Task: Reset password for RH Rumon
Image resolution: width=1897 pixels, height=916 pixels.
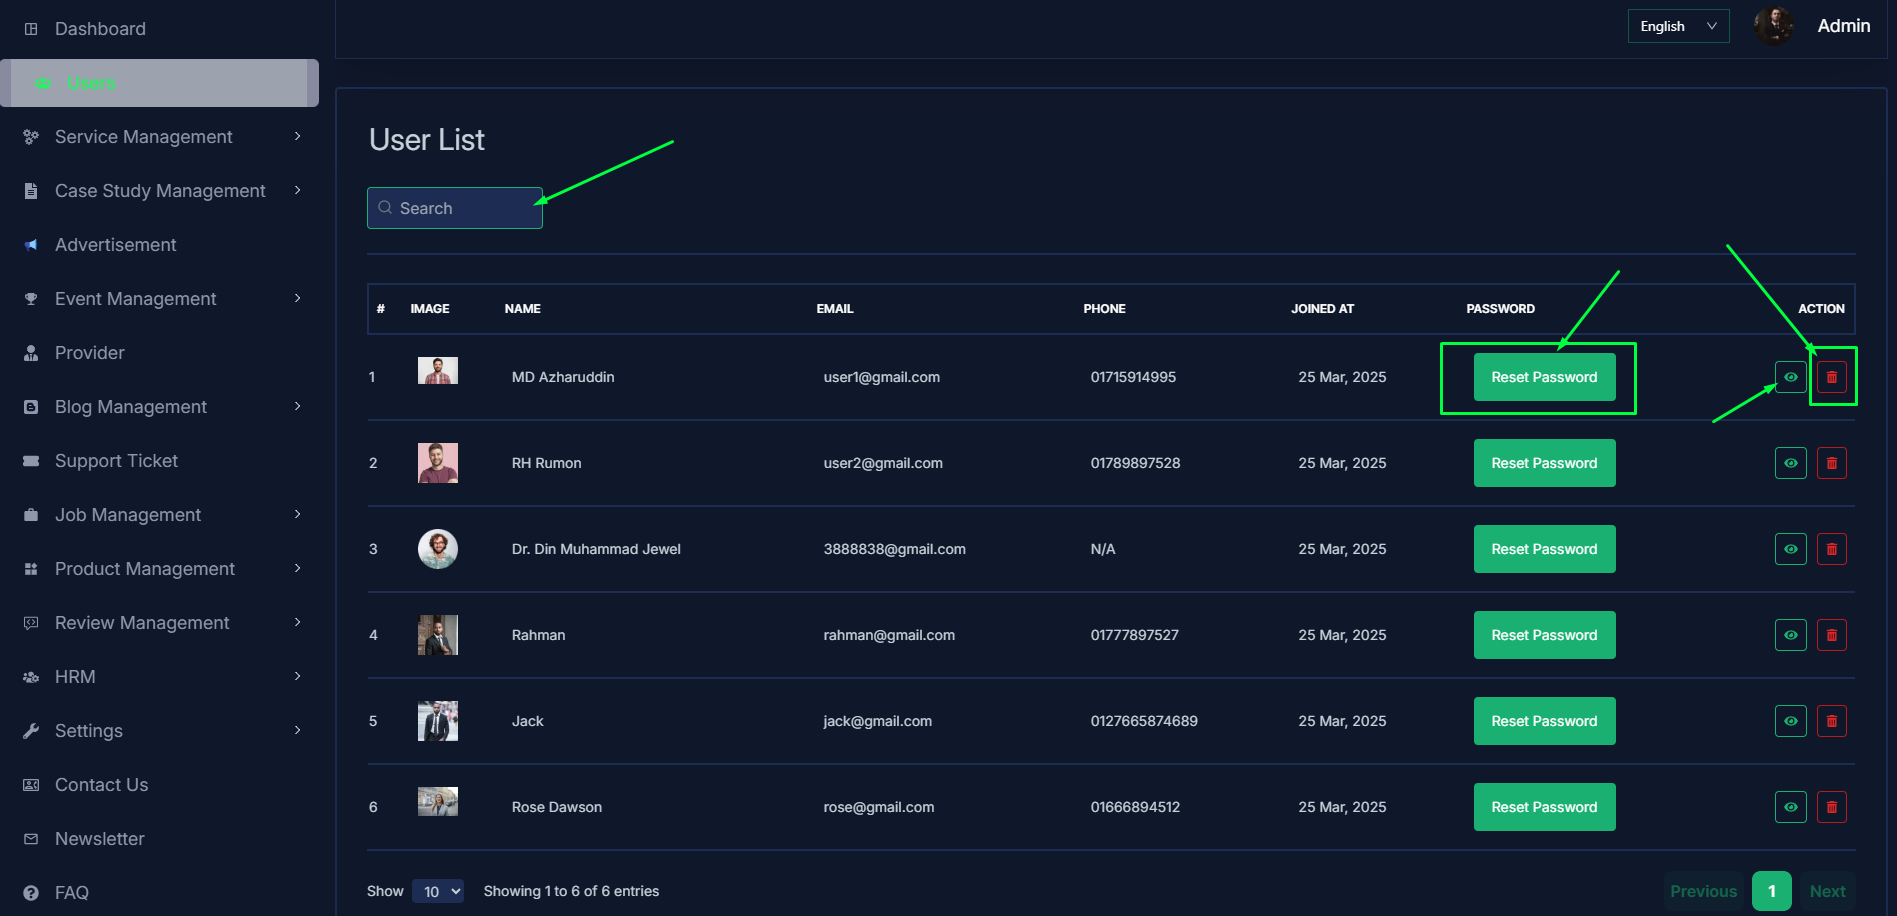Action: coord(1545,463)
